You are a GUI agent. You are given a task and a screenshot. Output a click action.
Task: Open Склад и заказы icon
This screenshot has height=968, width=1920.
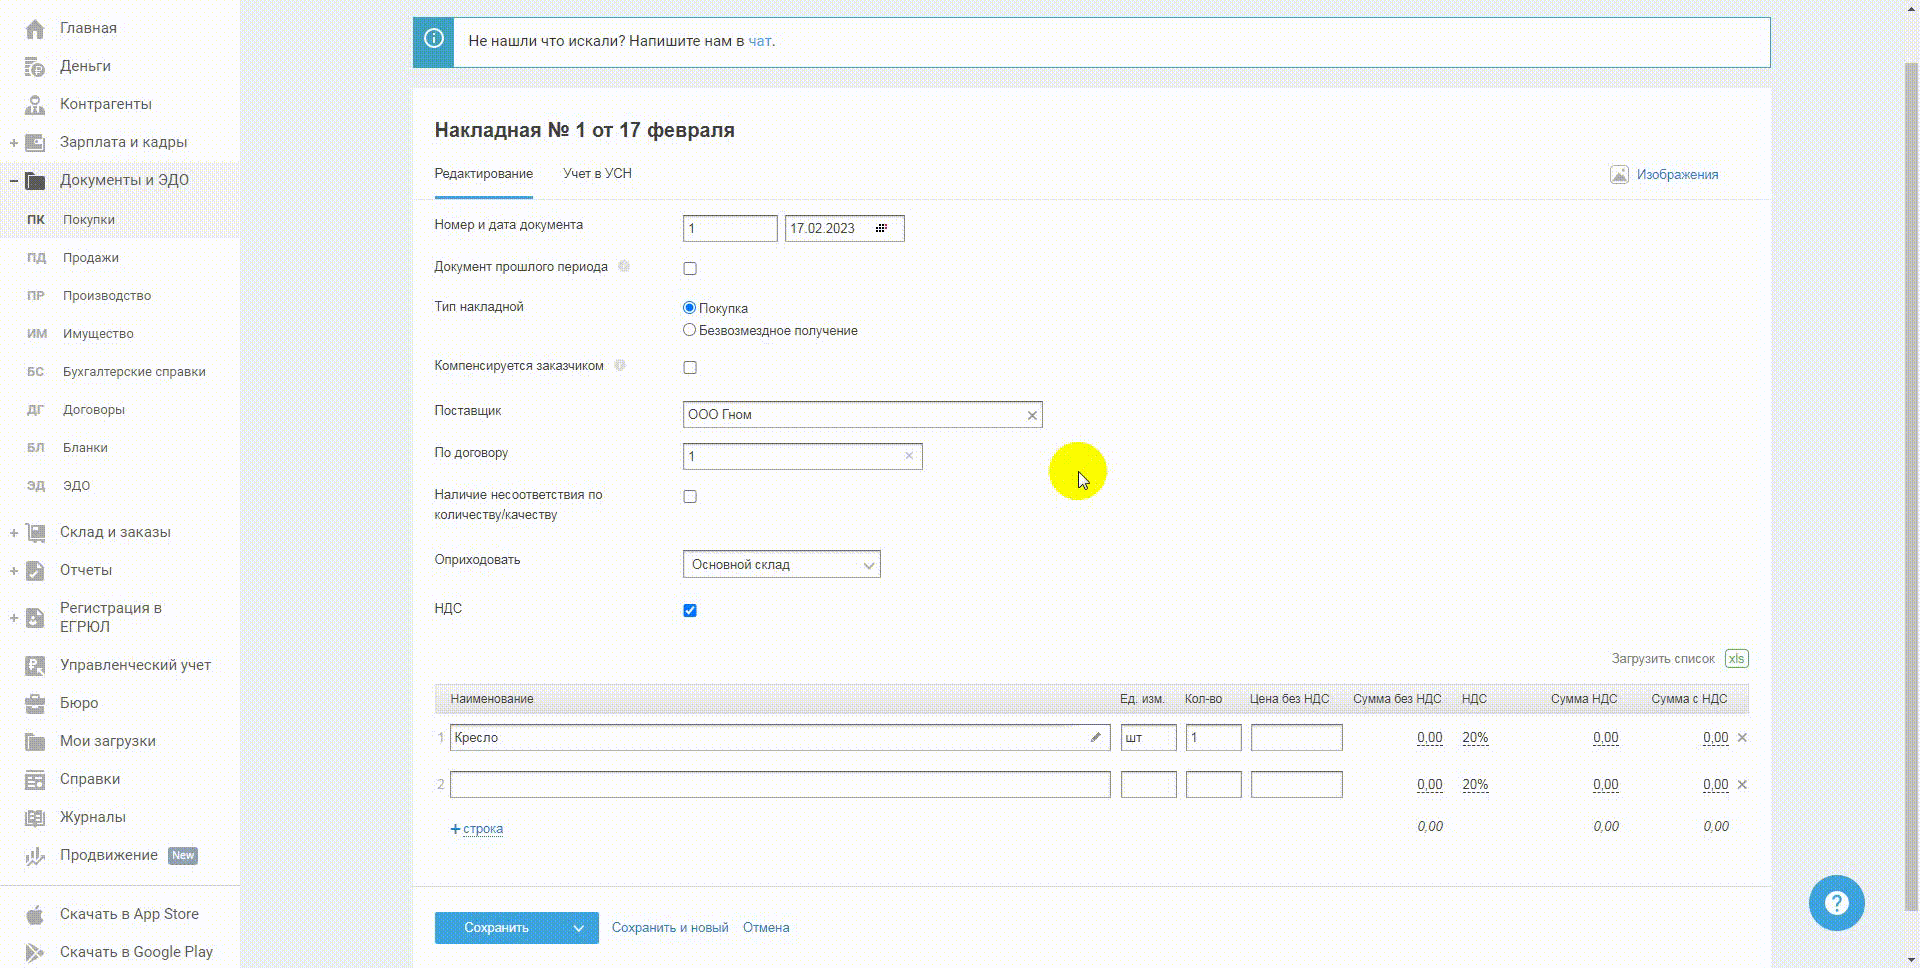35,533
